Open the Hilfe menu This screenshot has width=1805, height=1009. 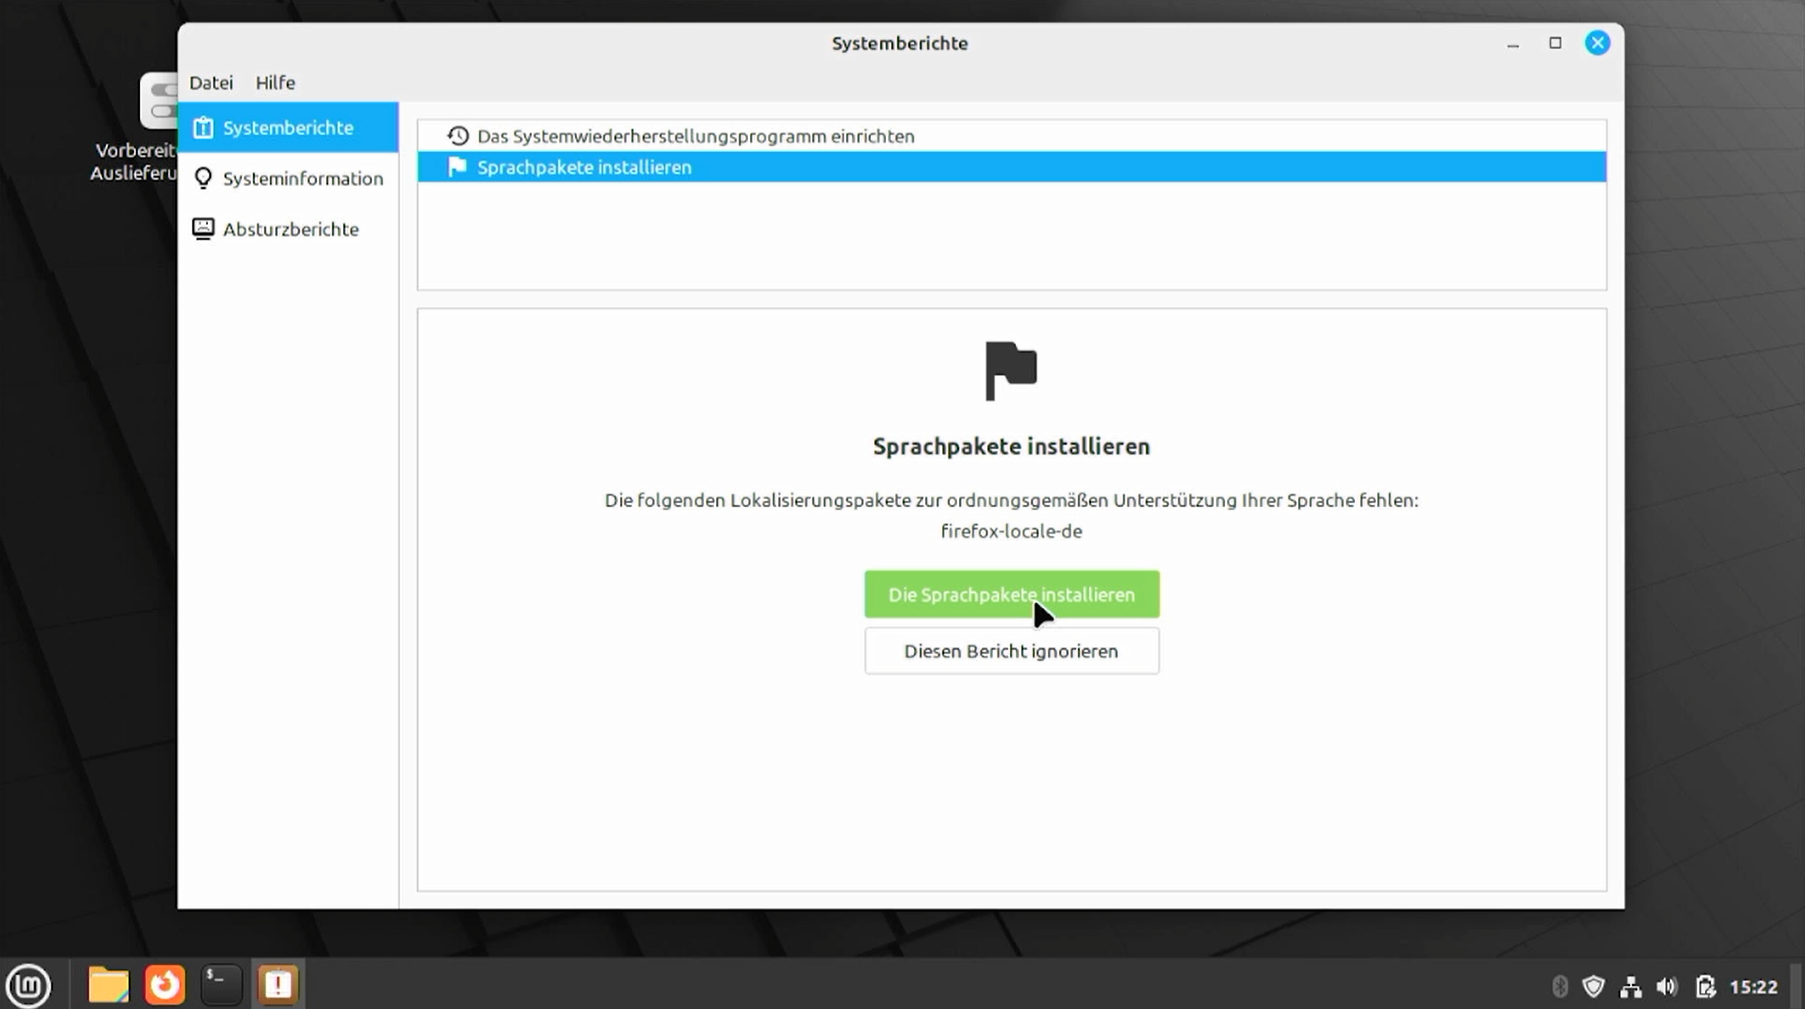[275, 83]
